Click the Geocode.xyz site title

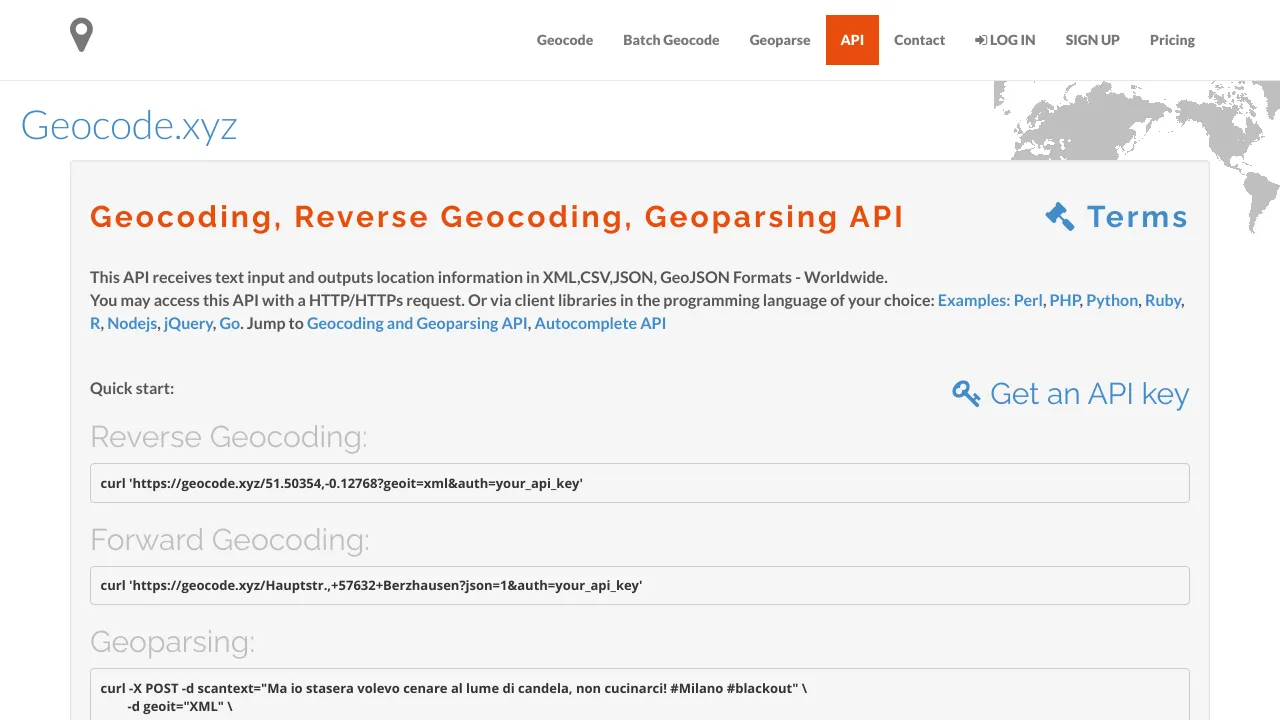tap(129, 126)
